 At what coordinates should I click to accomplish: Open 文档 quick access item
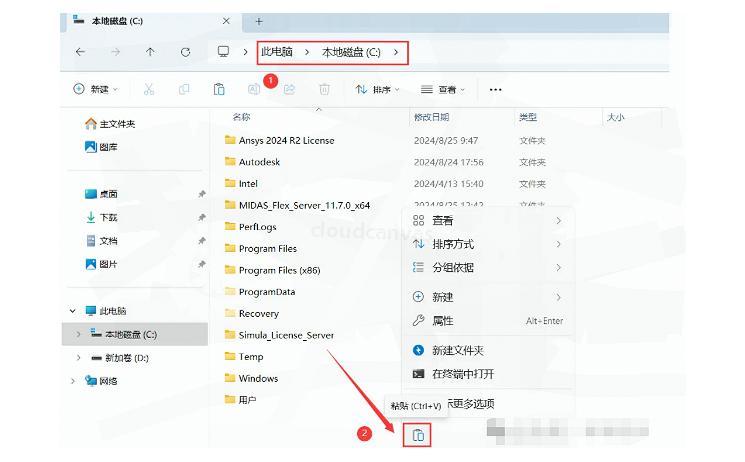coord(101,241)
